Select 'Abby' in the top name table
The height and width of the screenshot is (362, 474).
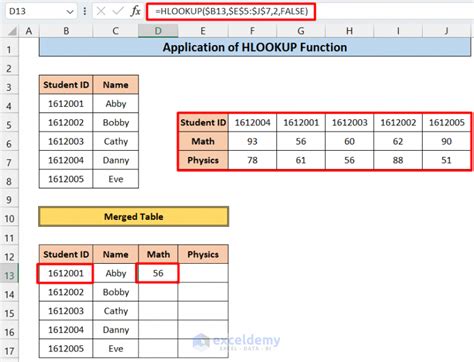(x=116, y=104)
